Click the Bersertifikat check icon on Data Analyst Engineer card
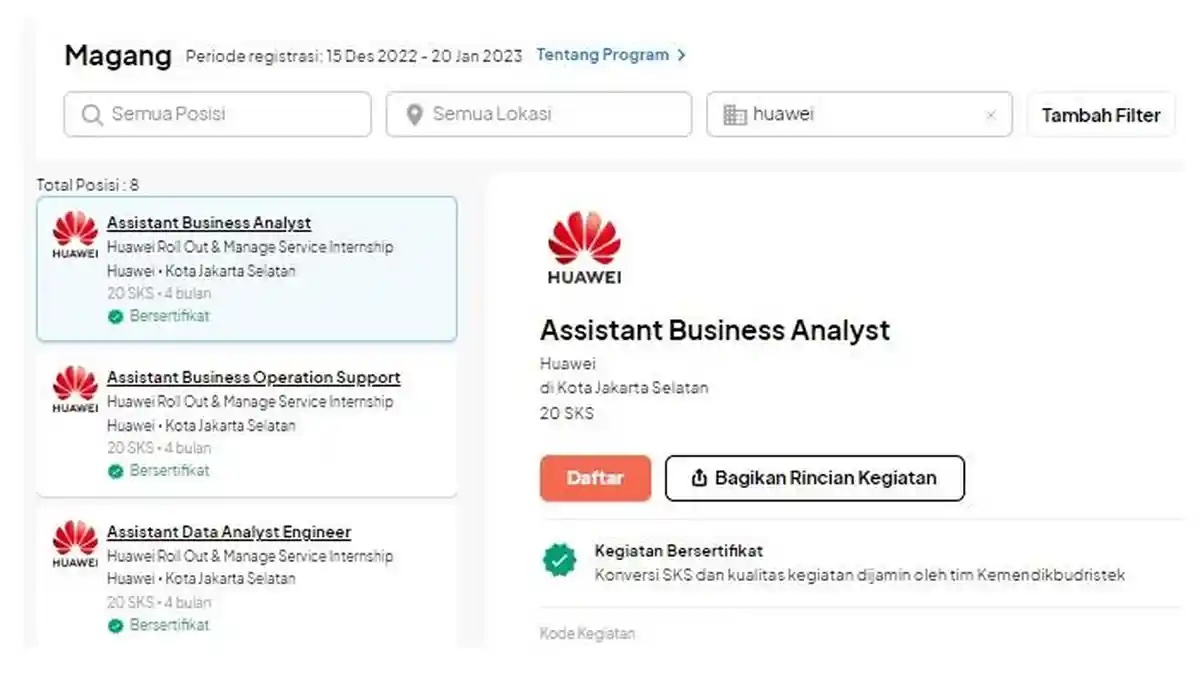Screen dimensions: 1200x675 coord(116,626)
